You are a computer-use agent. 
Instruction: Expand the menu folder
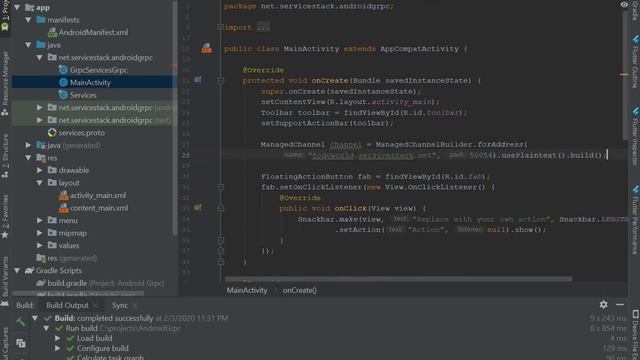[x=40, y=220]
